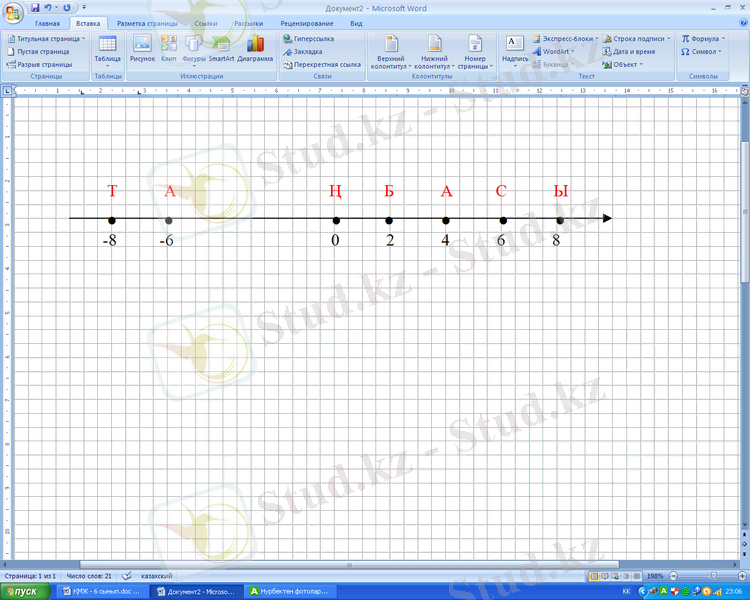Screen dimensions: 750x600
Task: Open the Клип clip art panel
Action: (x=168, y=48)
